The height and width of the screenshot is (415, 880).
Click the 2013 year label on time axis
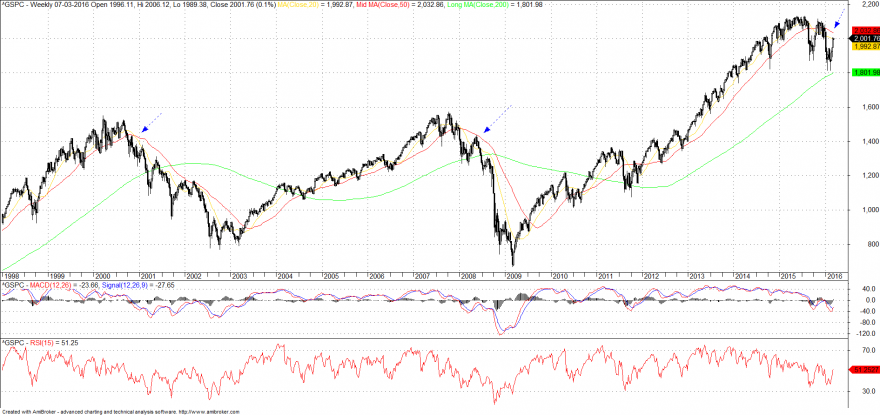pyautogui.click(x=697, y=277)
